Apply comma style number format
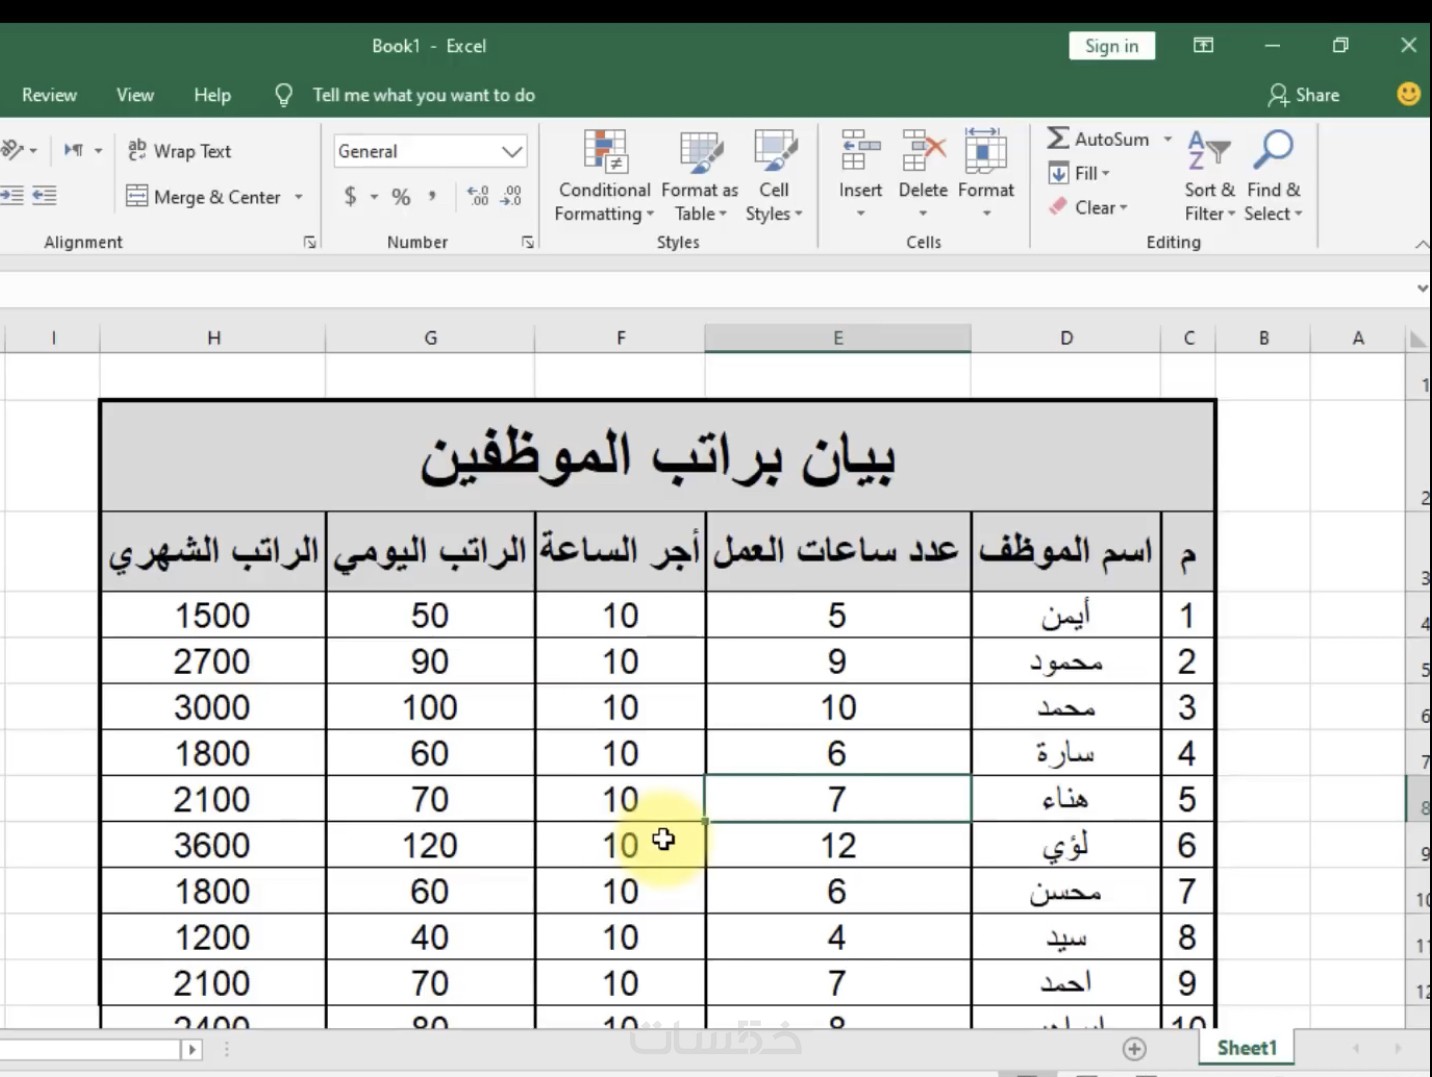The height and width of the screenshot is (1077, 1432). pos(432,196)
